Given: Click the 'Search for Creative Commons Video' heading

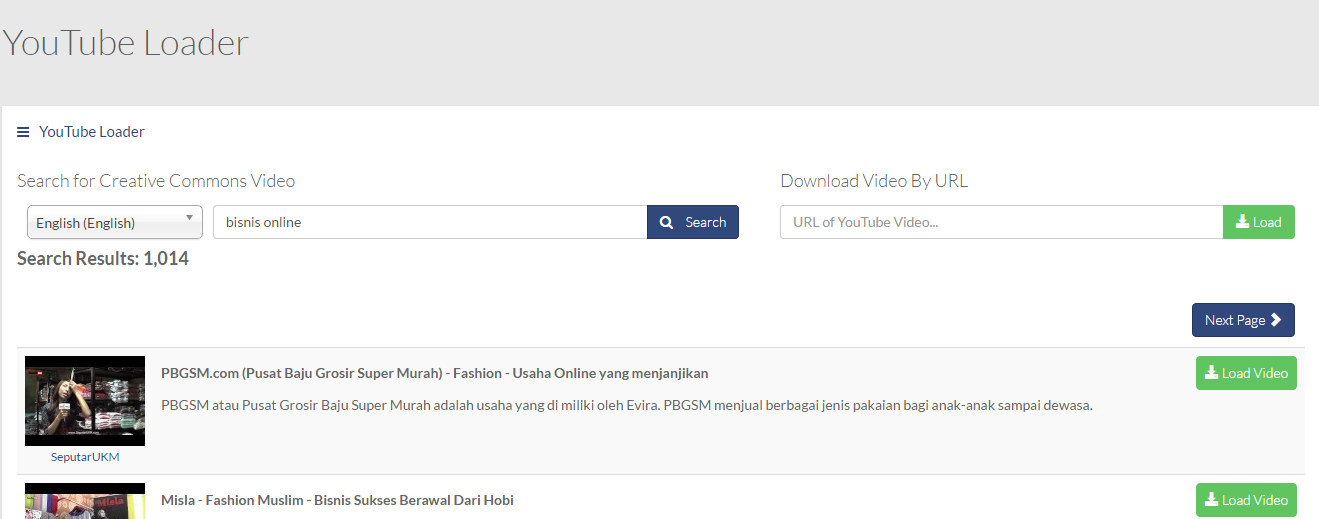Looking at the screenshot, I should tap(156, 181).
